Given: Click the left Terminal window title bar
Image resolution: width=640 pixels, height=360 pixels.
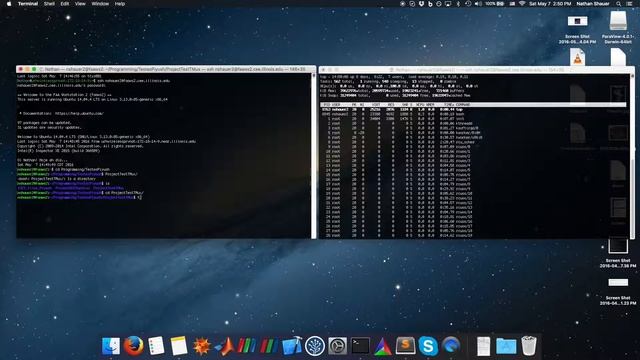Looking at the screenshot, I should coord(166,69).
